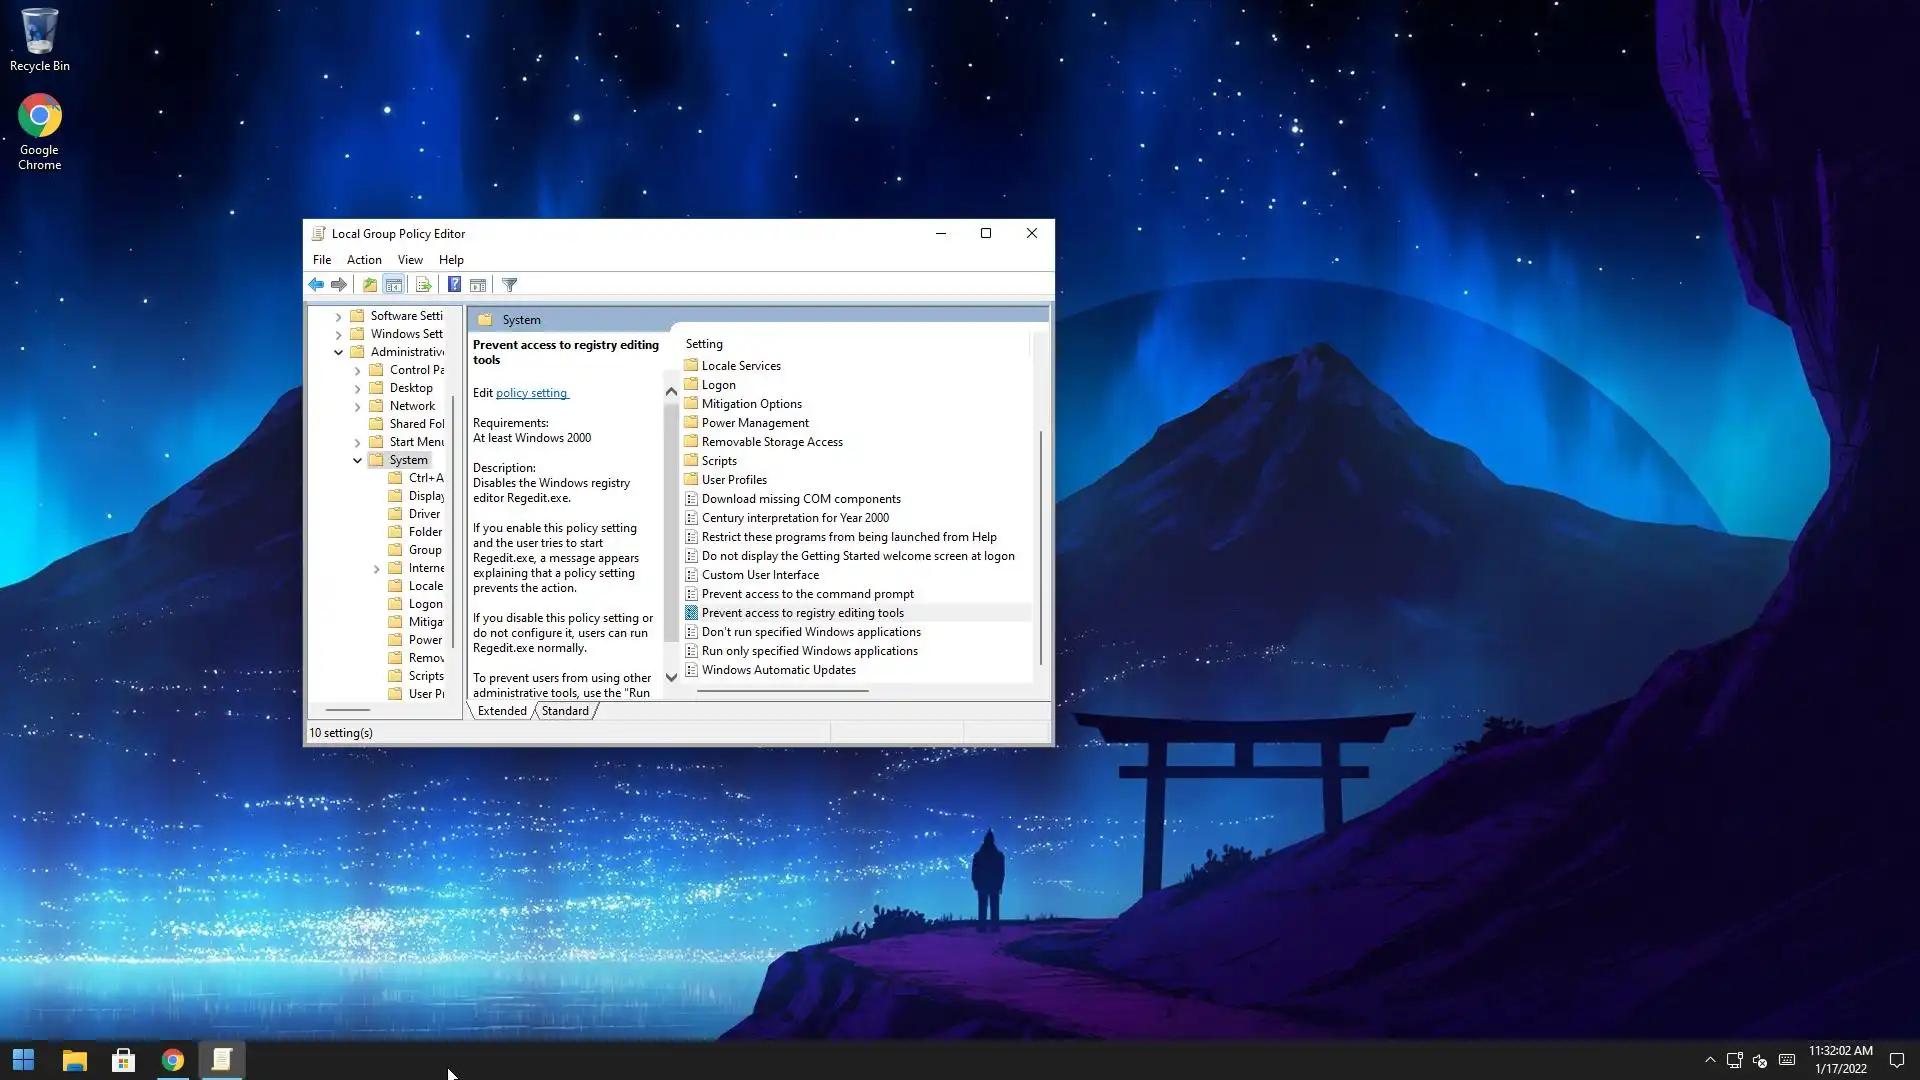Click the Export List toolbar icon
Image resolution: width=1920 pixels, height=1080 pixels.
(x=423, y=285)
